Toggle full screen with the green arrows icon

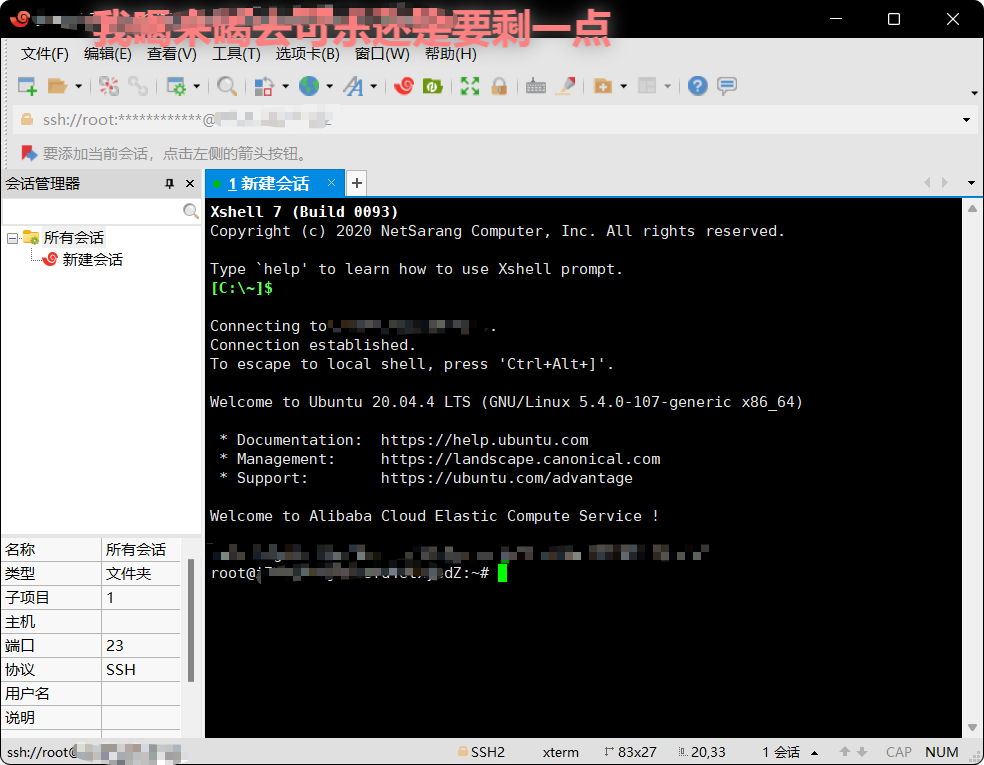468,86
